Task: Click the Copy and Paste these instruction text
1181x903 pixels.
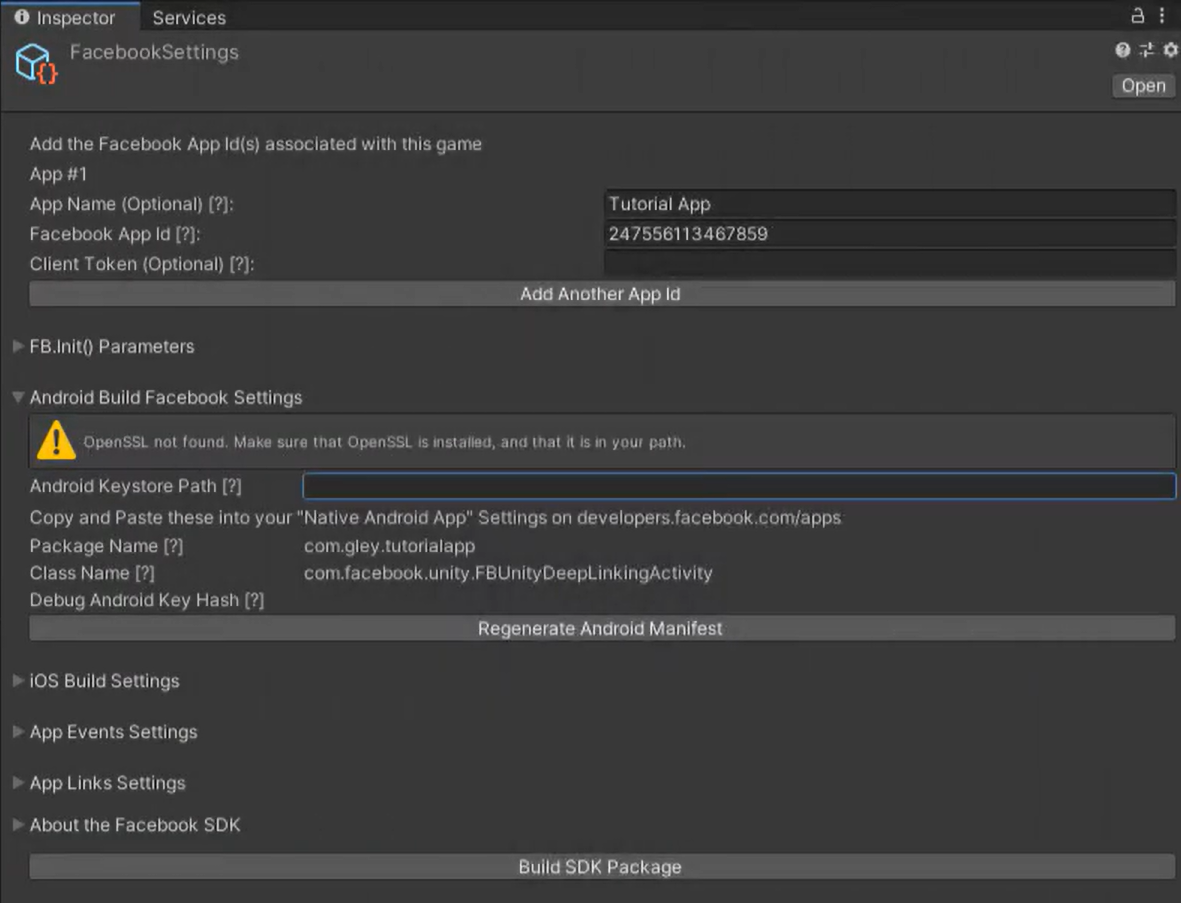Action: point(435,517)
